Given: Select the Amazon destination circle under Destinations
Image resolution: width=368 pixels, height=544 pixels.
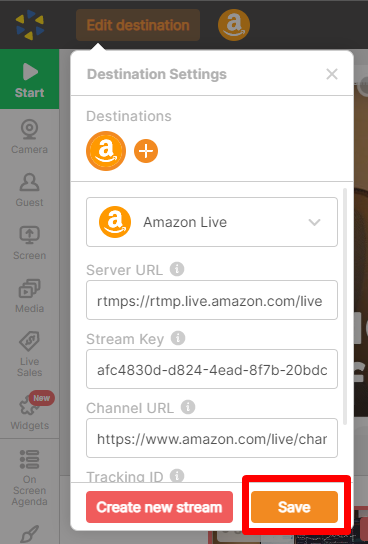Looking at the screenshot, I should [106, 151].
